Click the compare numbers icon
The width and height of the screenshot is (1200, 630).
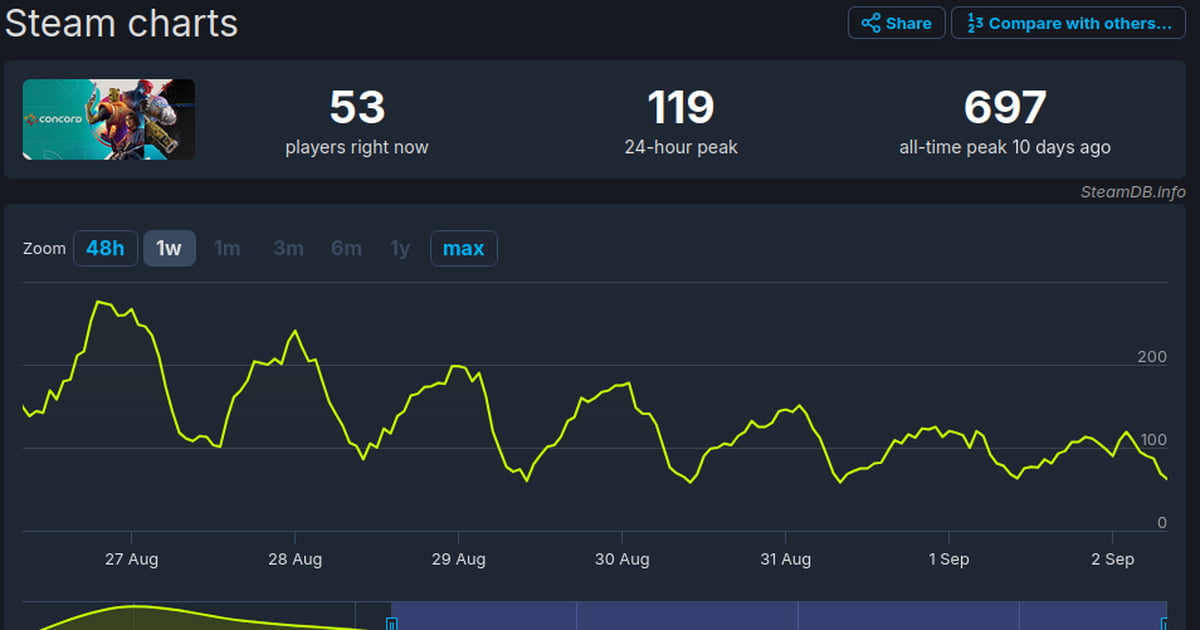pos(974,23)
